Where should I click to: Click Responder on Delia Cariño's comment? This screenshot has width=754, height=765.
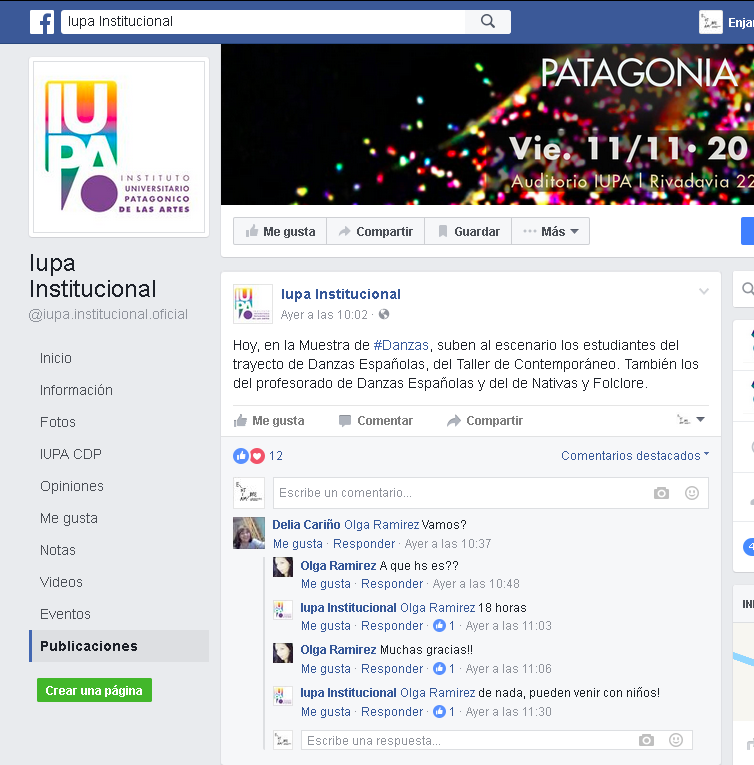[364, 544]
